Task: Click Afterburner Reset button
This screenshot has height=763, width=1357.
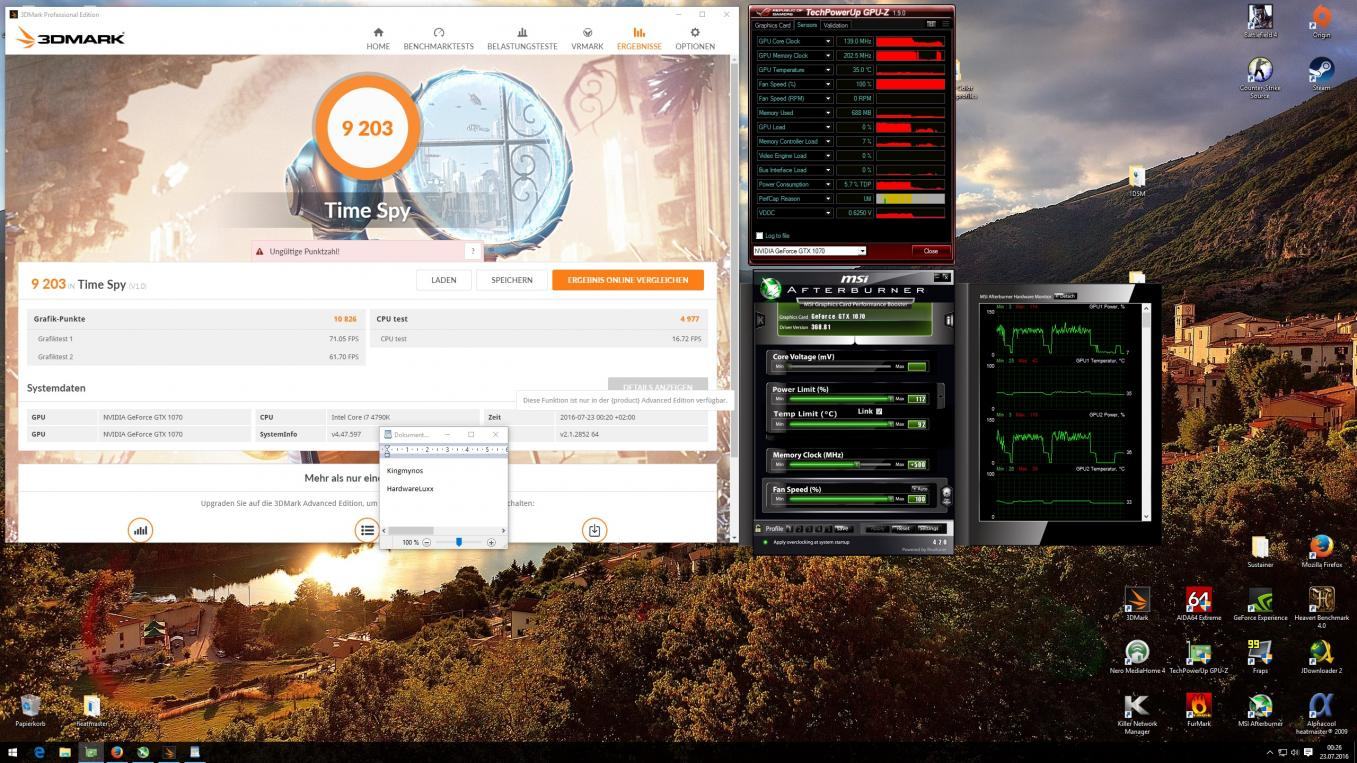Action: [x=903, y=528]
